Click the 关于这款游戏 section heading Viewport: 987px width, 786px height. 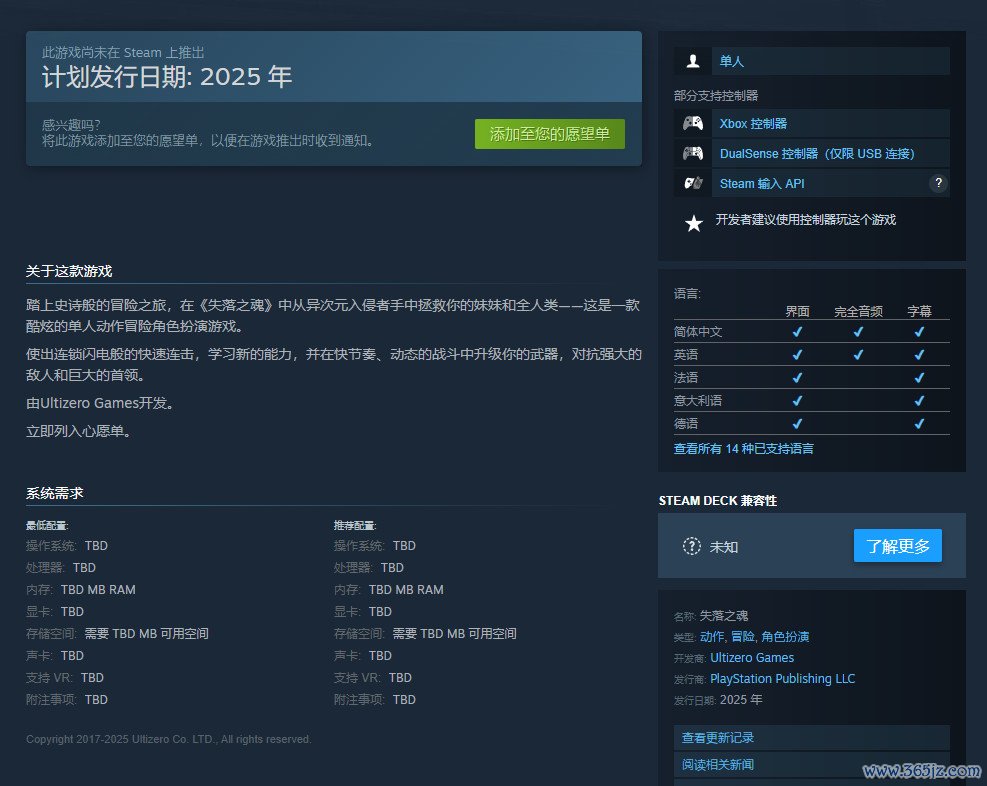pyautogui.click(x=69, y=271)
